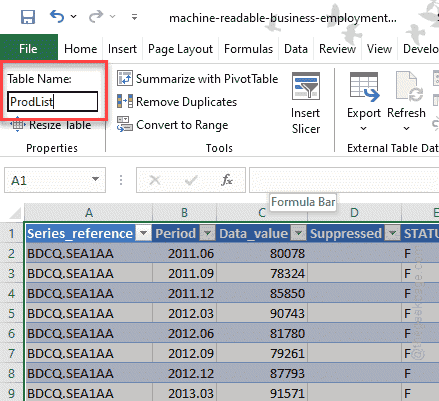This screenshot has width=439, height=401.
Task: Click cell with value 91571
Action: point(262,393)
